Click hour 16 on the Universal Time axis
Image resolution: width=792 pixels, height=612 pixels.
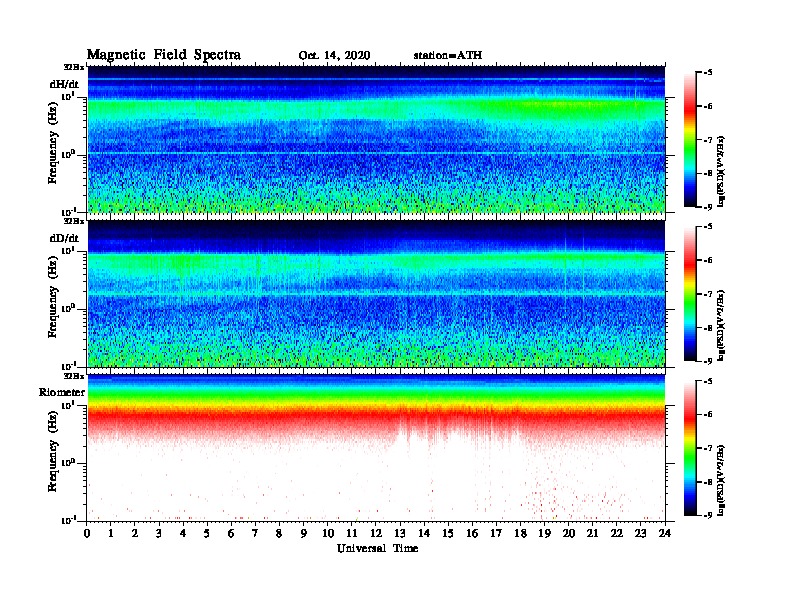[472, 534]
